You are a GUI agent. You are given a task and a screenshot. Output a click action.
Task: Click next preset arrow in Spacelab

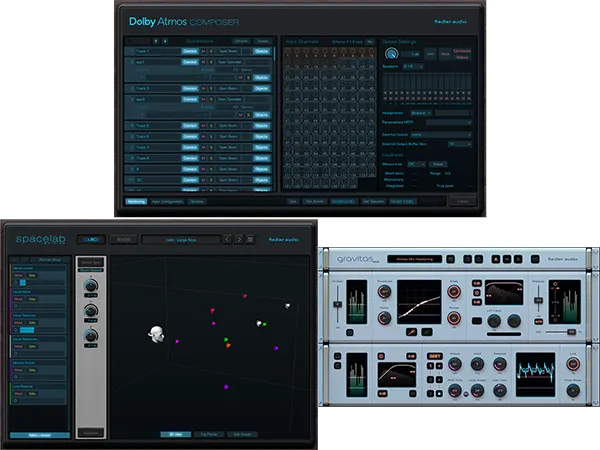239,240
